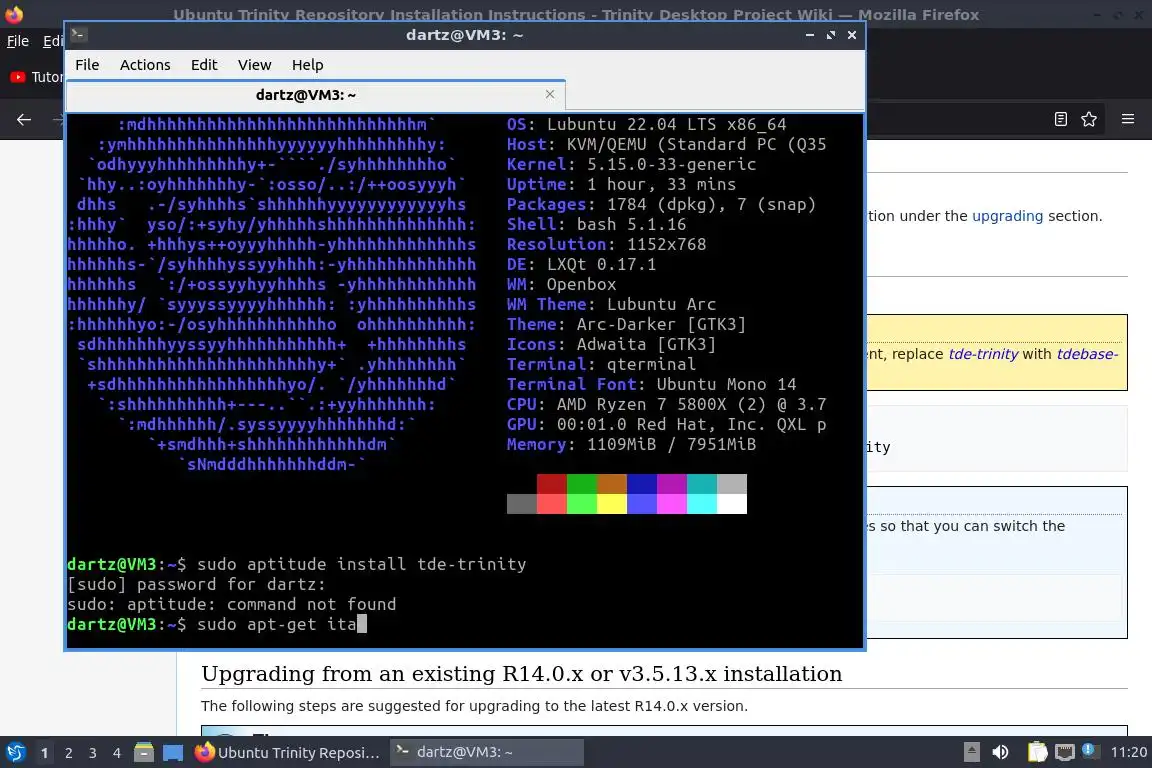
Task: Toggle Firefox reader view icon
Action: pyautogui.click(x=1060, y=119)
